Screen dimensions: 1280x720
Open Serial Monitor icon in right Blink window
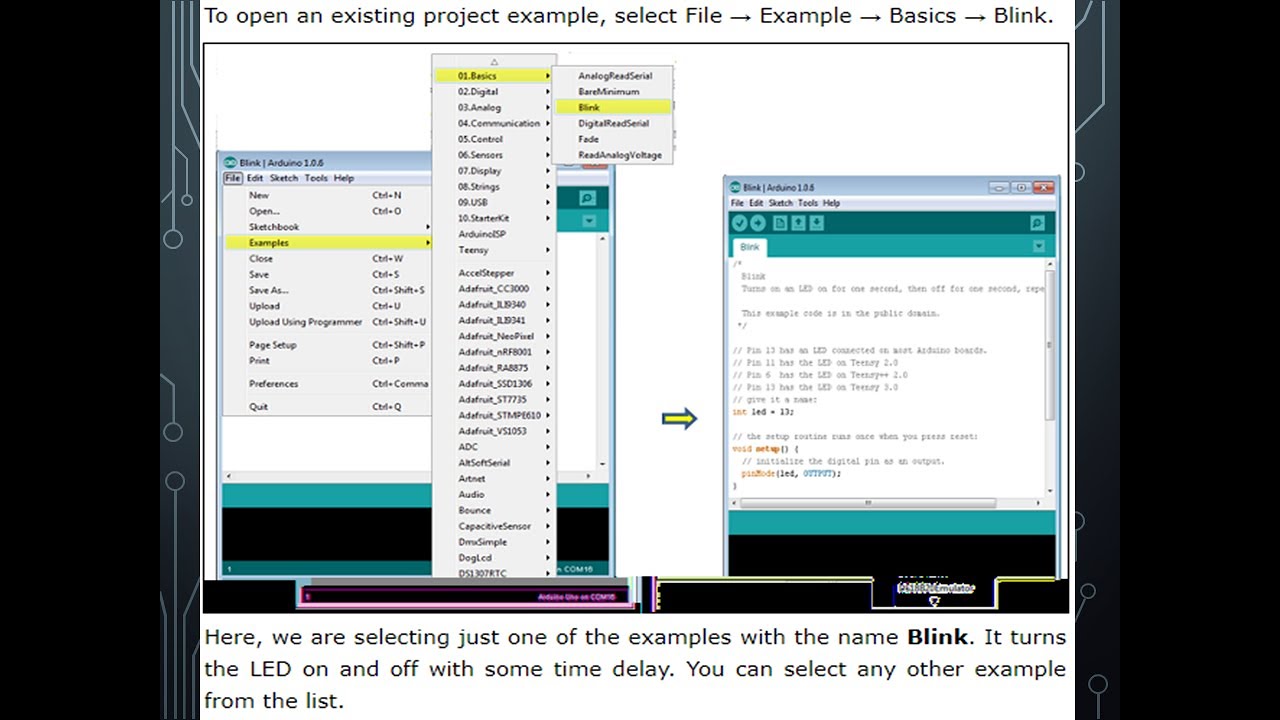pyautogui.click(x=1037, y=223)
